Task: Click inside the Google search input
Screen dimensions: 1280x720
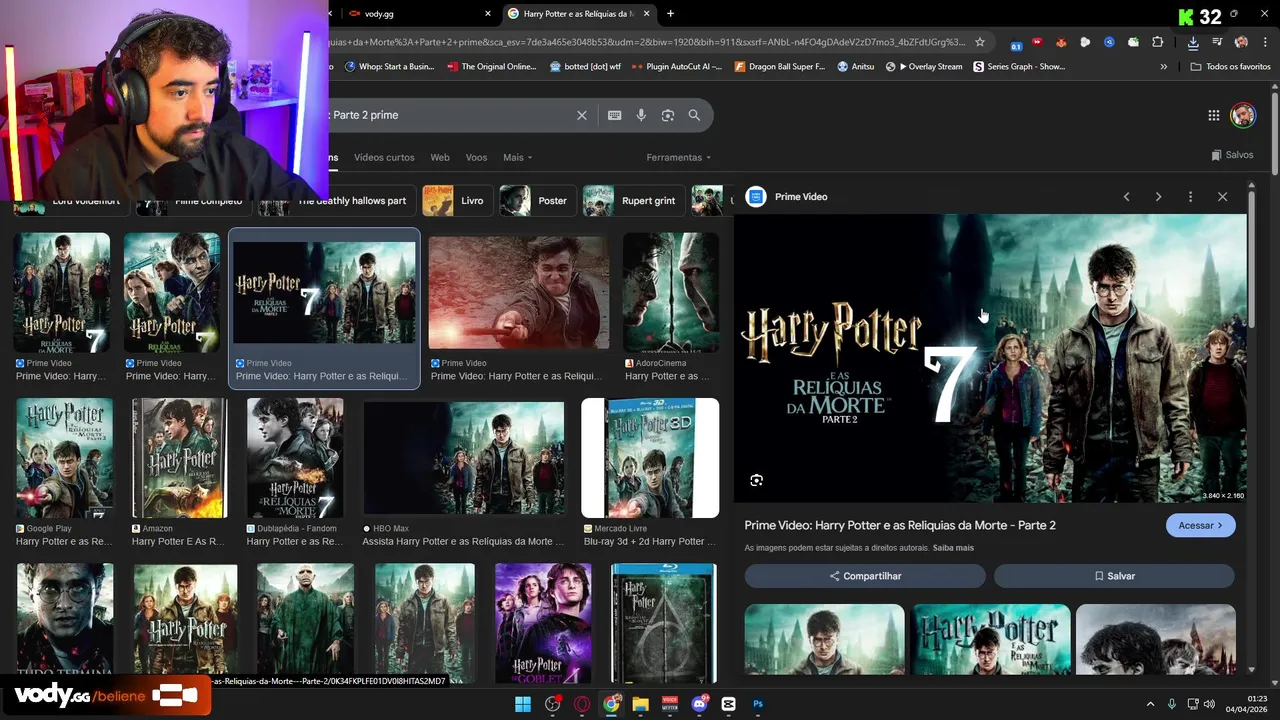Action: click(450, 115)
